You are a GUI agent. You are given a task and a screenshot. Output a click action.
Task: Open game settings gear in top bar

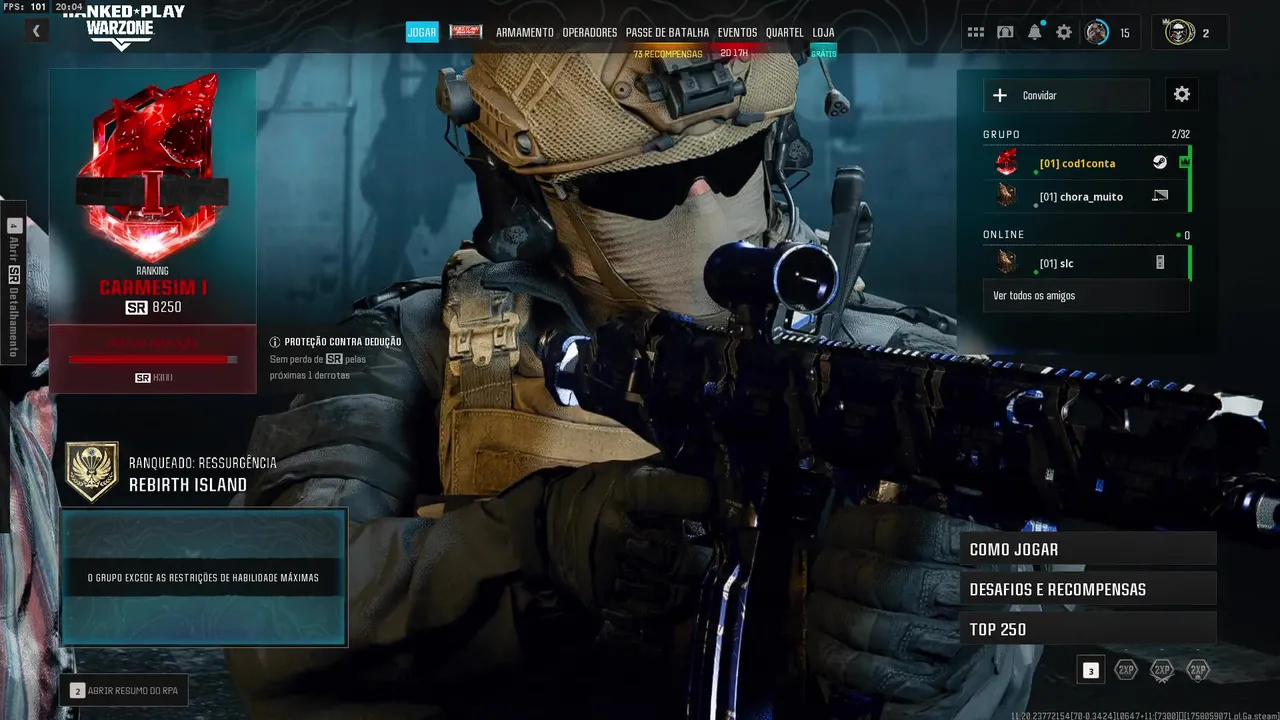click(x=1064, y=32)
